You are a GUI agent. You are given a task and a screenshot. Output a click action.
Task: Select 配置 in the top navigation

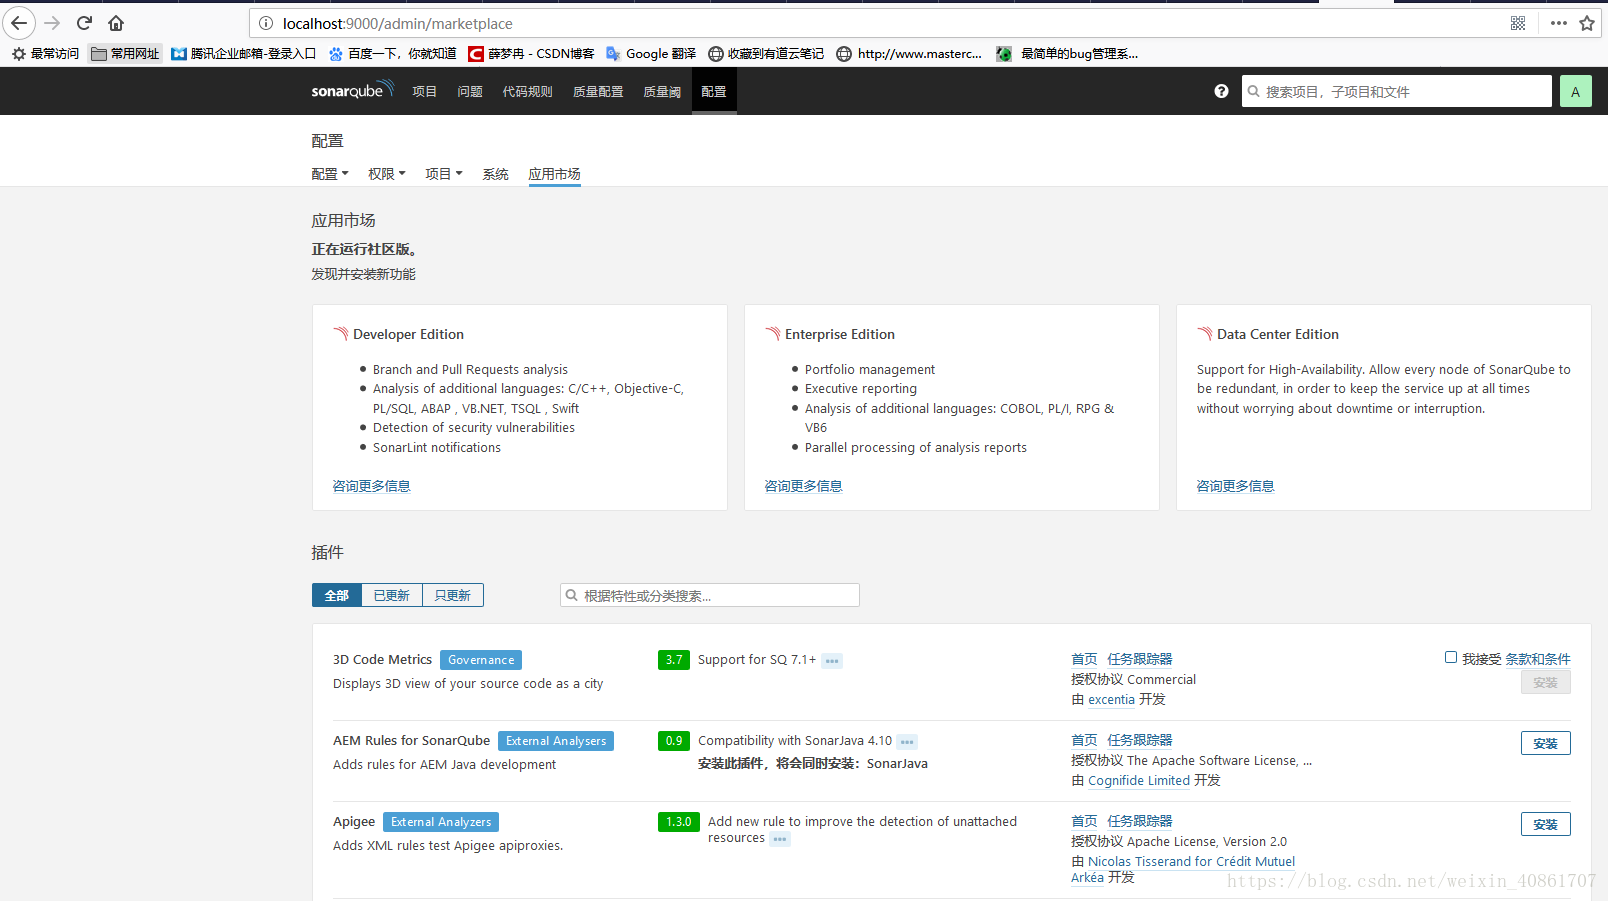click(714, 91)
